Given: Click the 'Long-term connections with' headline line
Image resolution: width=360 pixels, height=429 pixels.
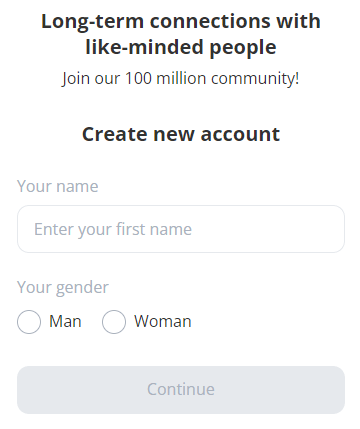Looking at the screenshot, I should pyautogui.click(x=181, y=21).
